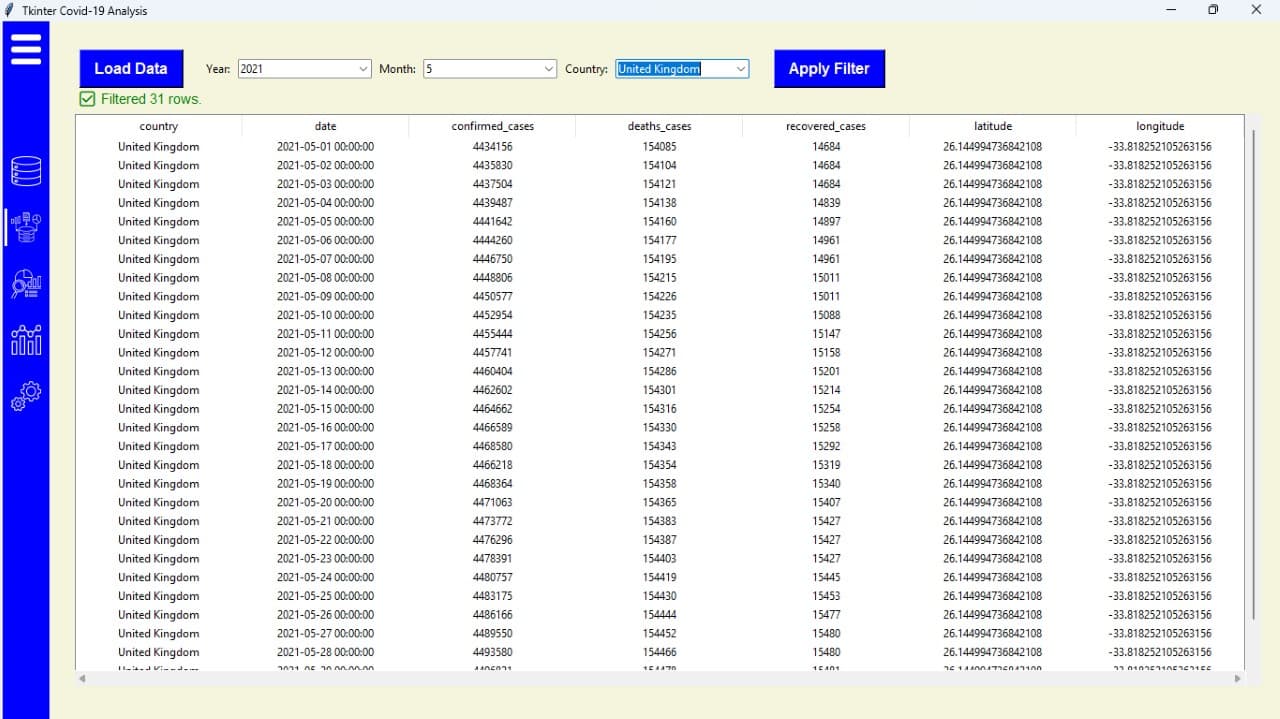Sort by the deaths_cases column header

658,126
